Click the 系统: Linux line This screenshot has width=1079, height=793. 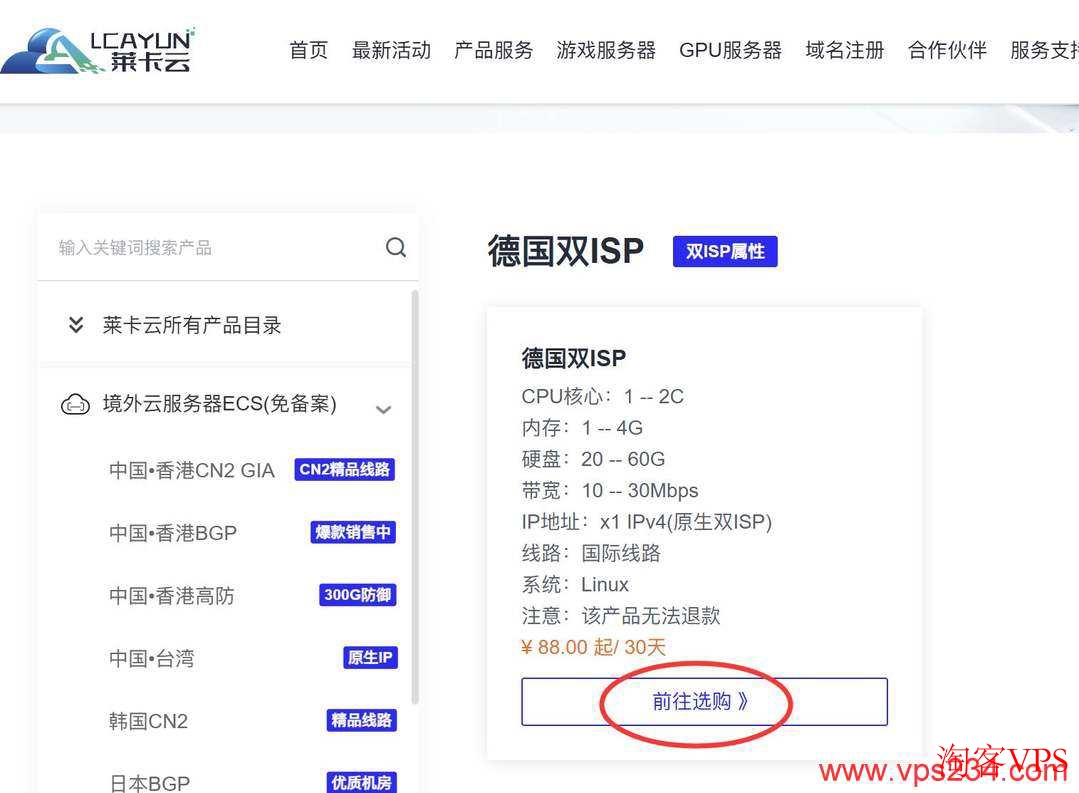point(575,584)
